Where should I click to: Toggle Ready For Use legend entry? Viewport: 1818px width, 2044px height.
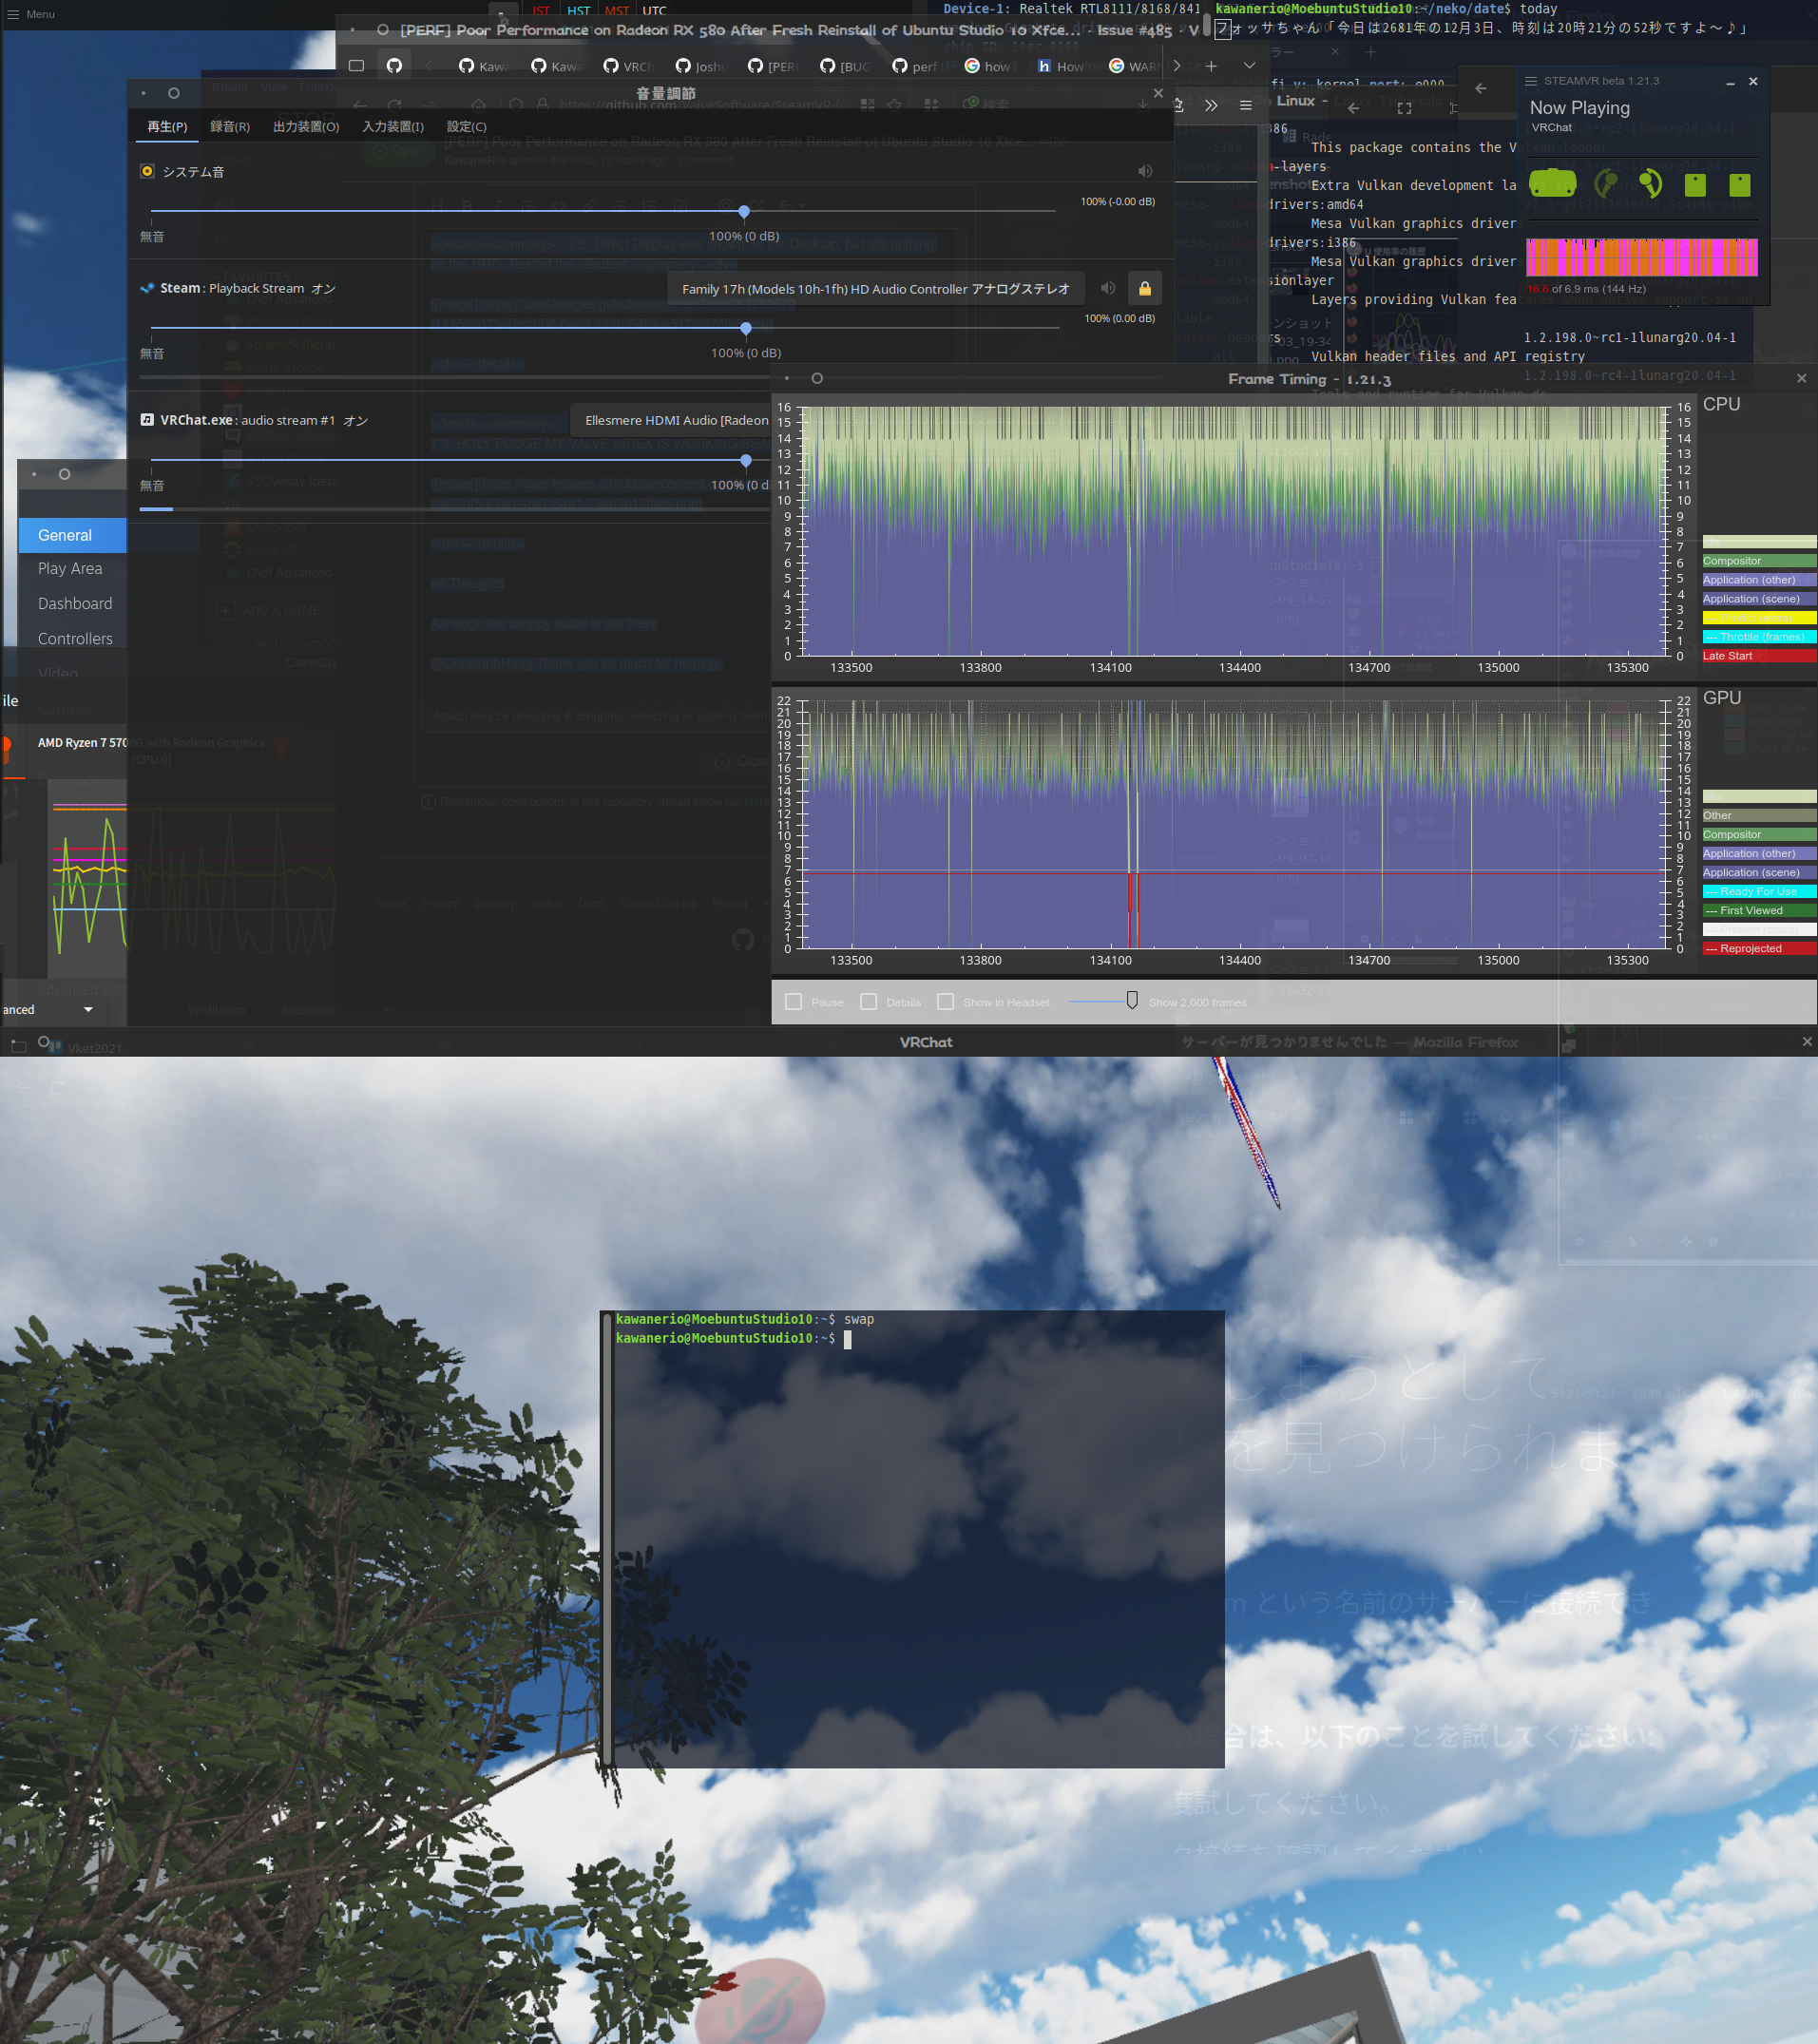(1759, 891)
